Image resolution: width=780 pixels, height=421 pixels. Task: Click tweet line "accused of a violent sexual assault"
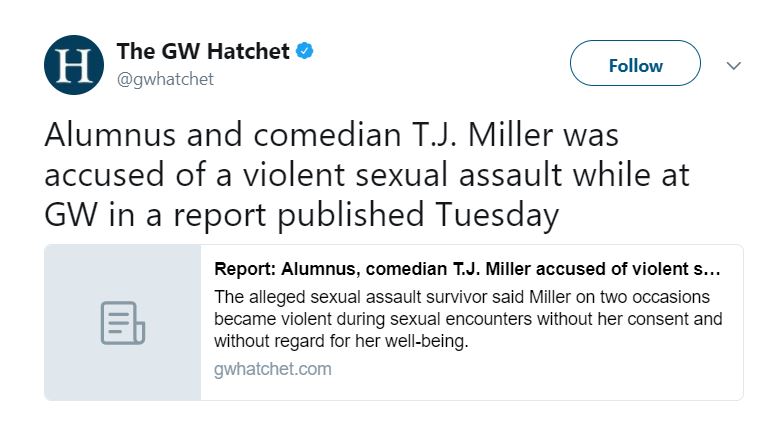(368, 176)
